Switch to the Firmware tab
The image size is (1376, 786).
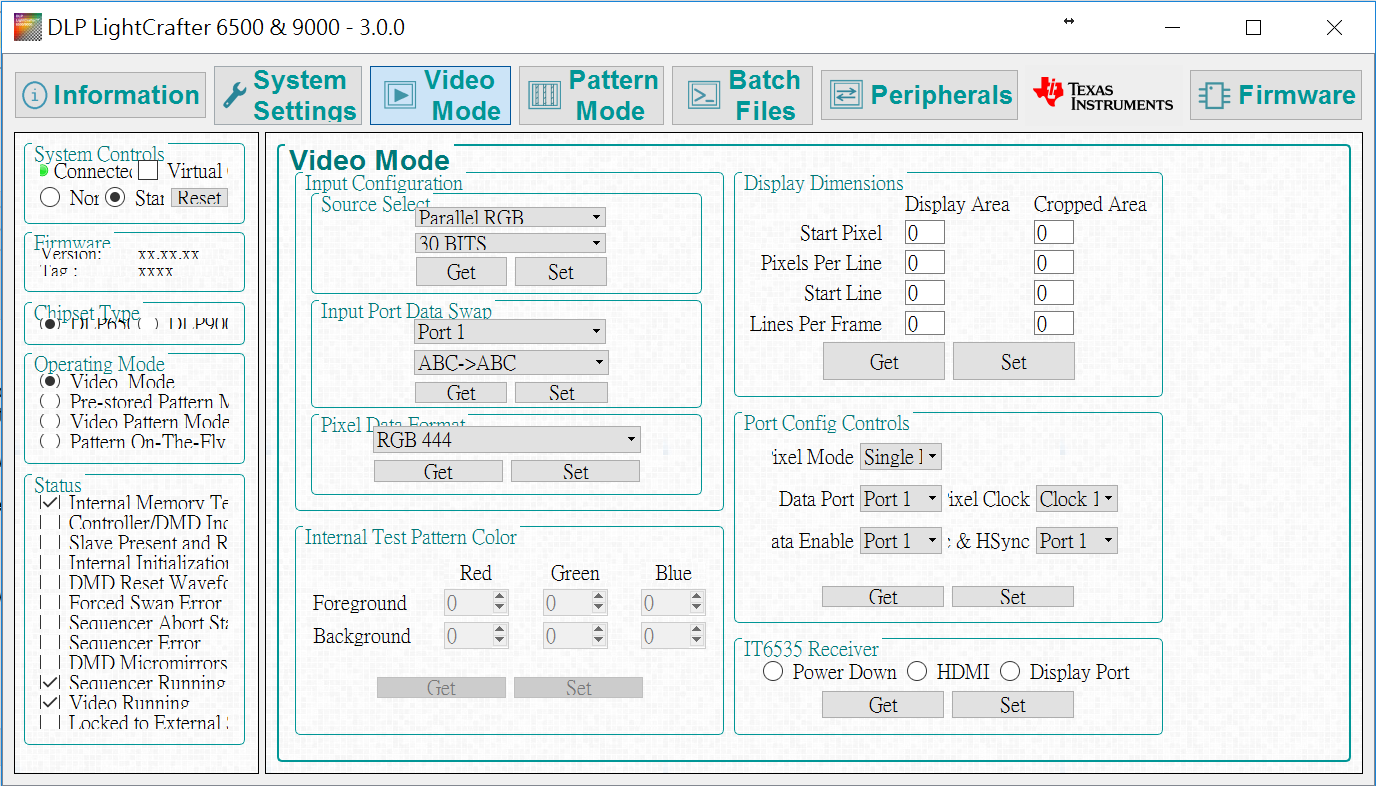pyautogui.click(x=1276, y=95)
